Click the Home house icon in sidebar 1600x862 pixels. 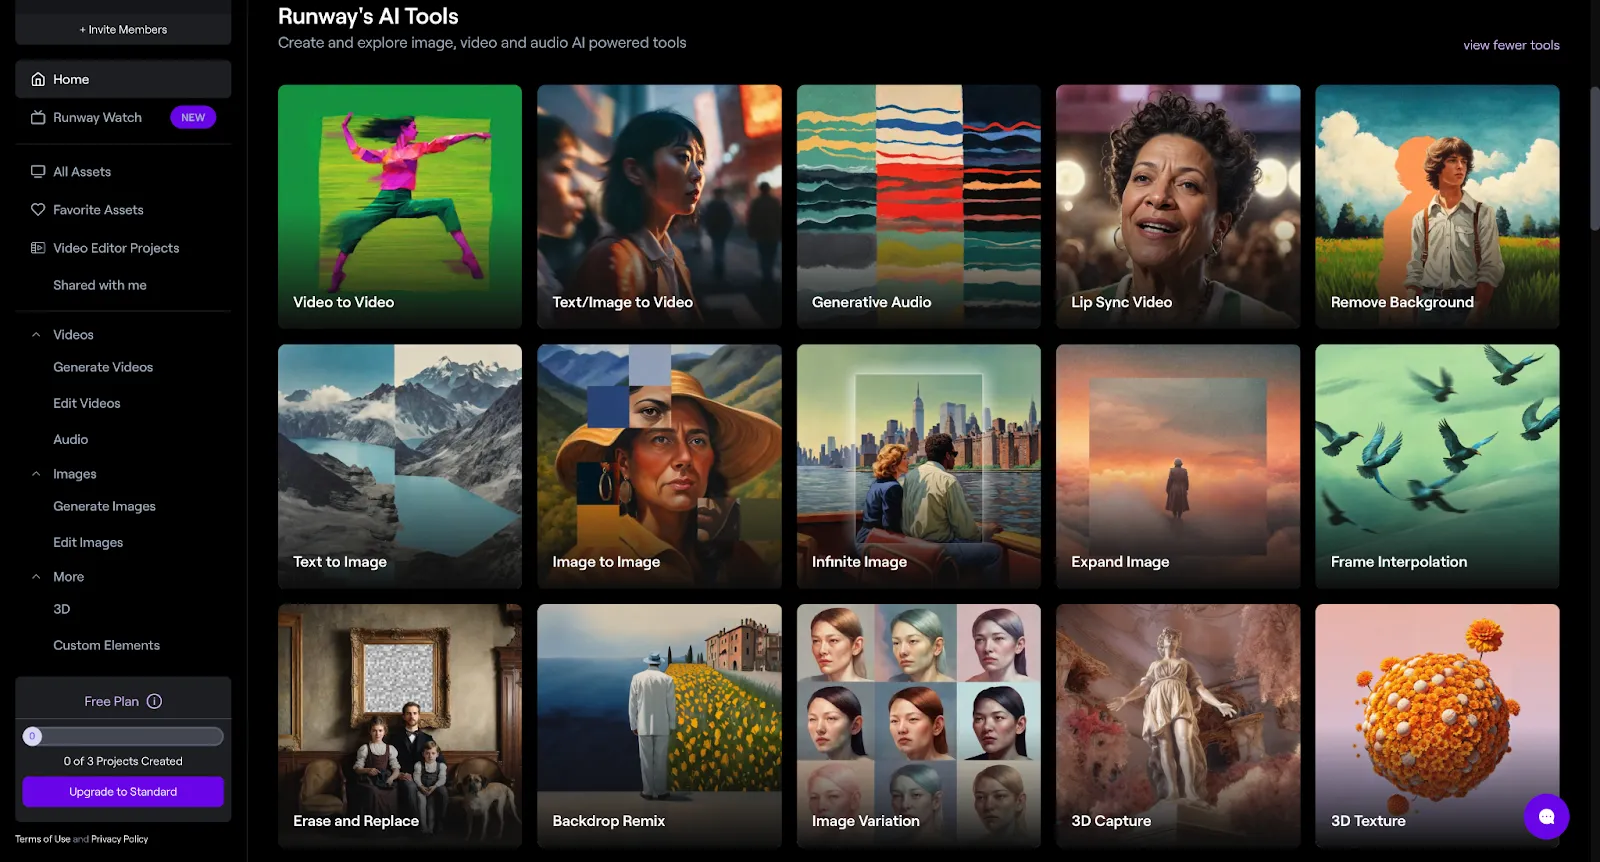pyautogui.click(x=38, y=79)
